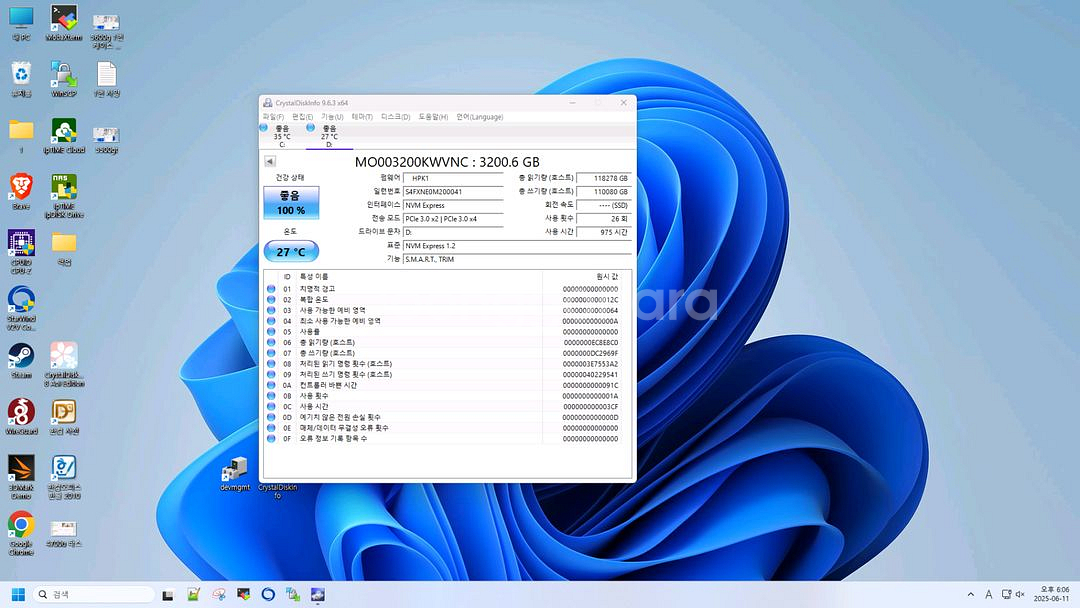
Task: Open the 언어(Language) menu
Action: coord(478,117)
